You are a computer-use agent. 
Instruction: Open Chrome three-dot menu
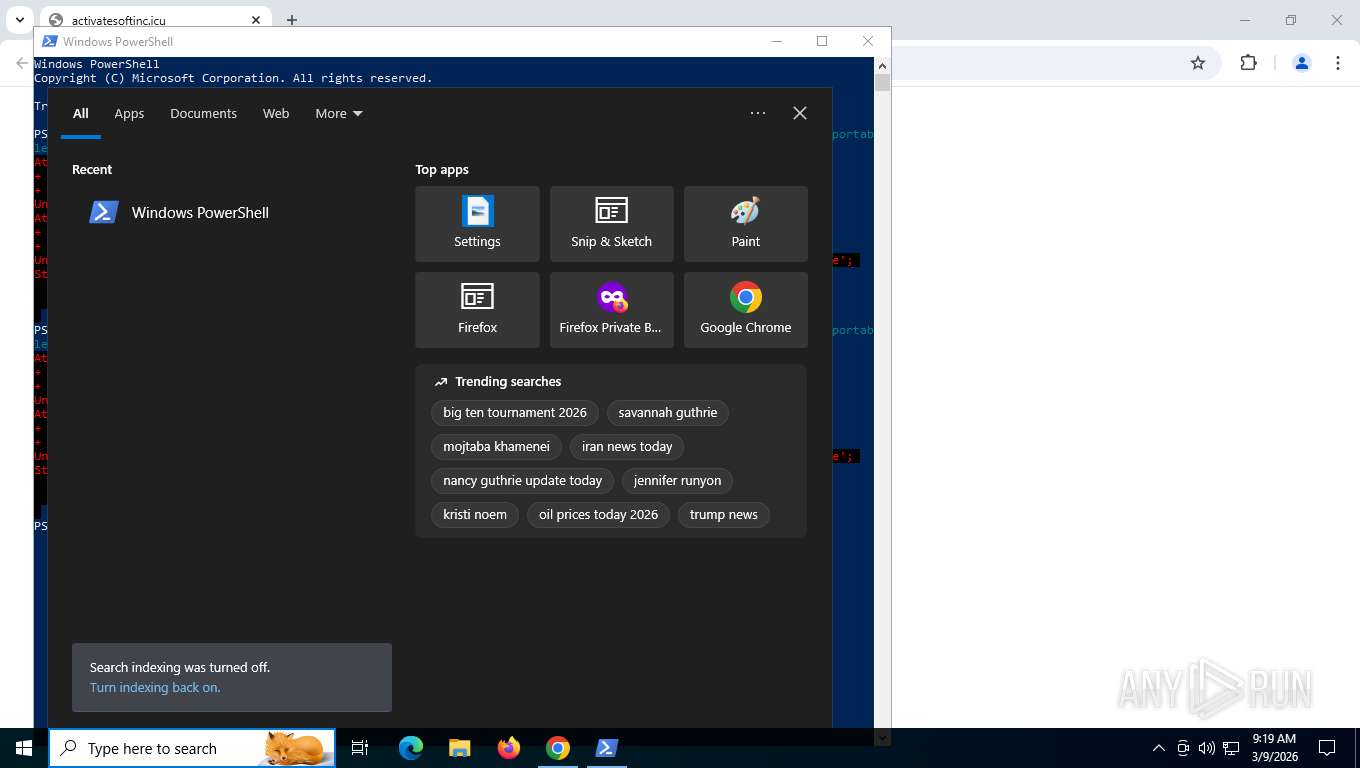point(1338,63)
